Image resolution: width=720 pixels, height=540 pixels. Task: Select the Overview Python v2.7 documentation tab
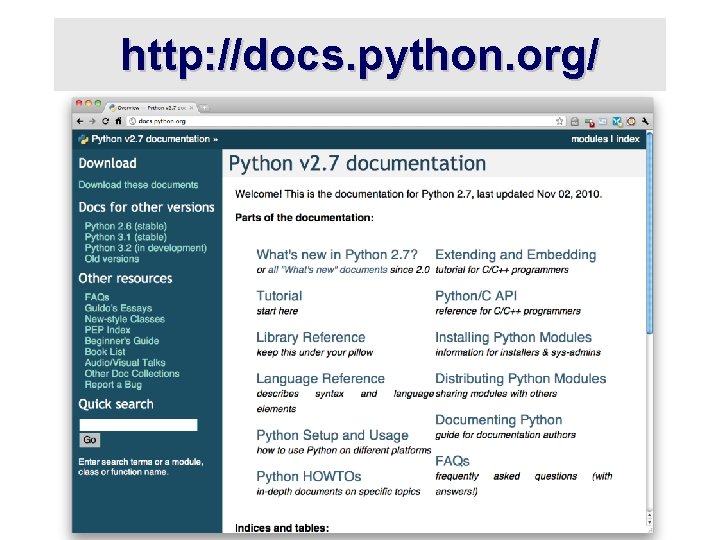(x=152, y=108)
